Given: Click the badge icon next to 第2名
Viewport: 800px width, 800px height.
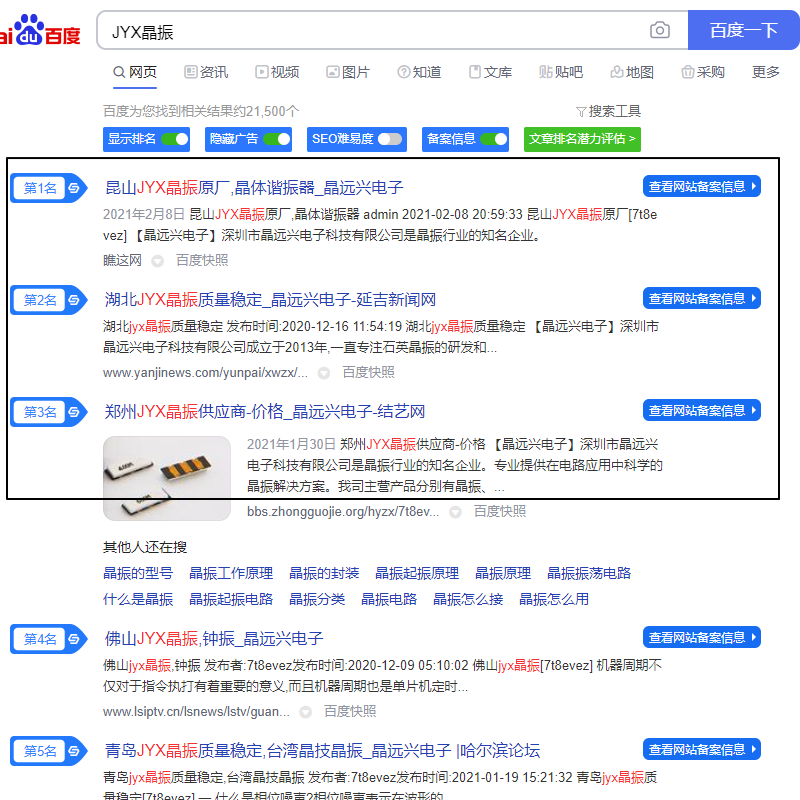Looking at the screenshot, I should pos(74,300).
